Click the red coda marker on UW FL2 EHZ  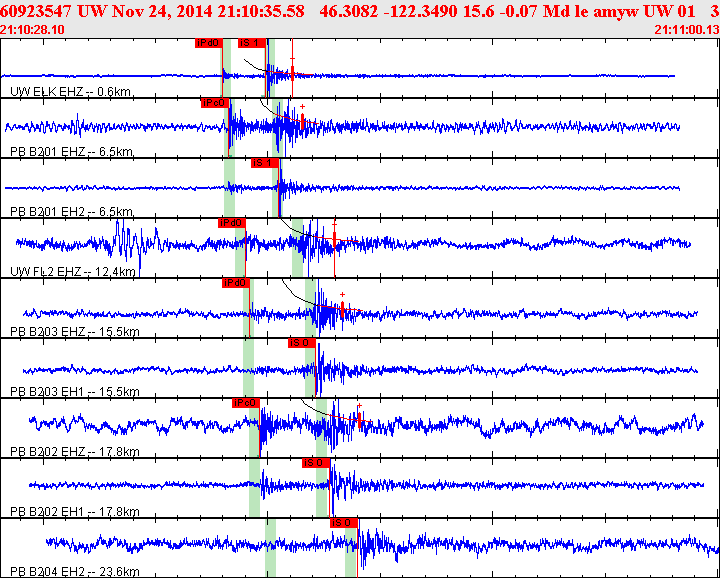(335, 239)
